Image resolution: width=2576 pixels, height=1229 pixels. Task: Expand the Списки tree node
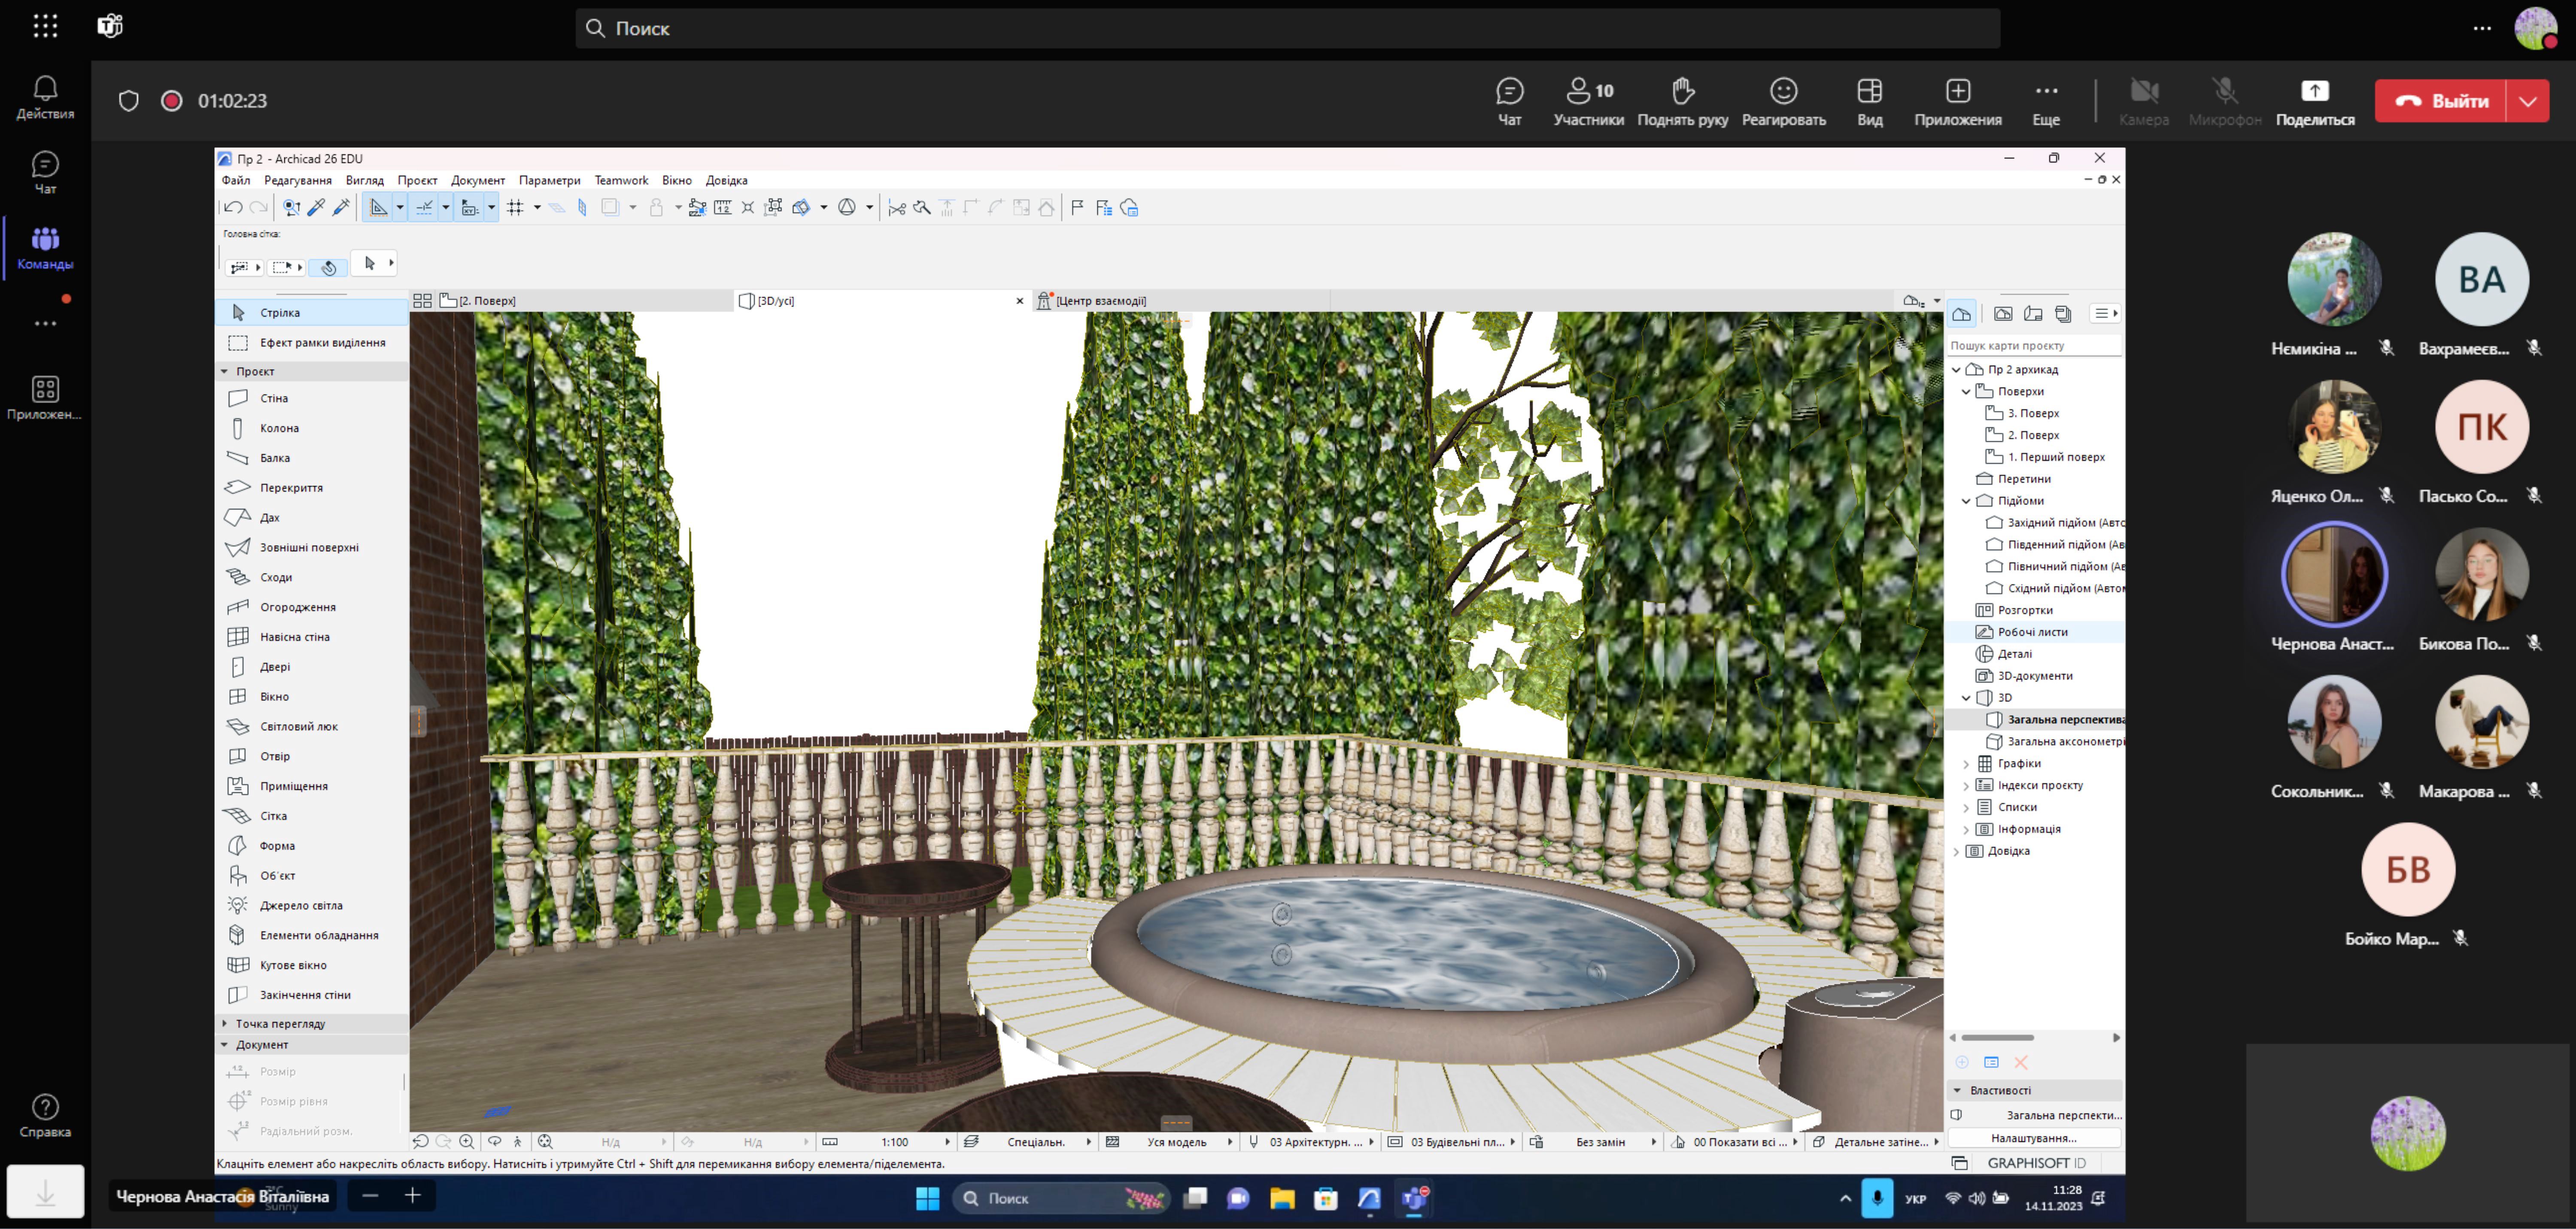(1966, 808)
